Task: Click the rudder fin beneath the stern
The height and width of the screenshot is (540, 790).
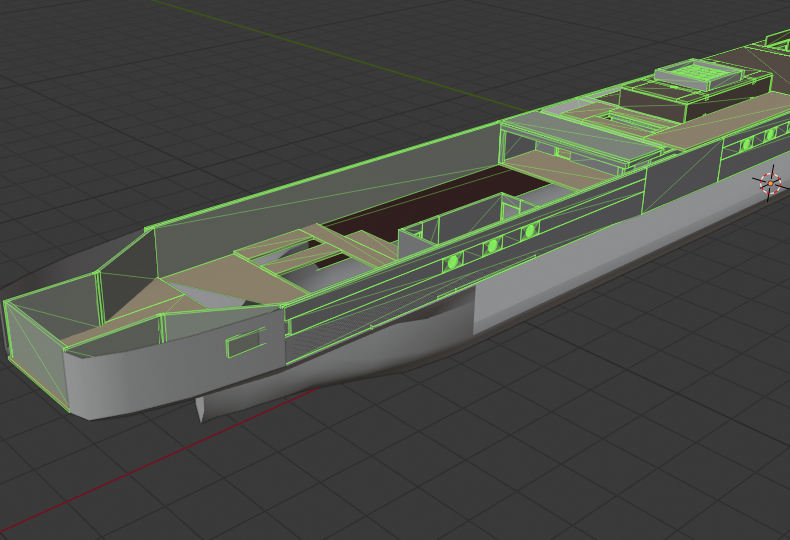Action: 200,409
